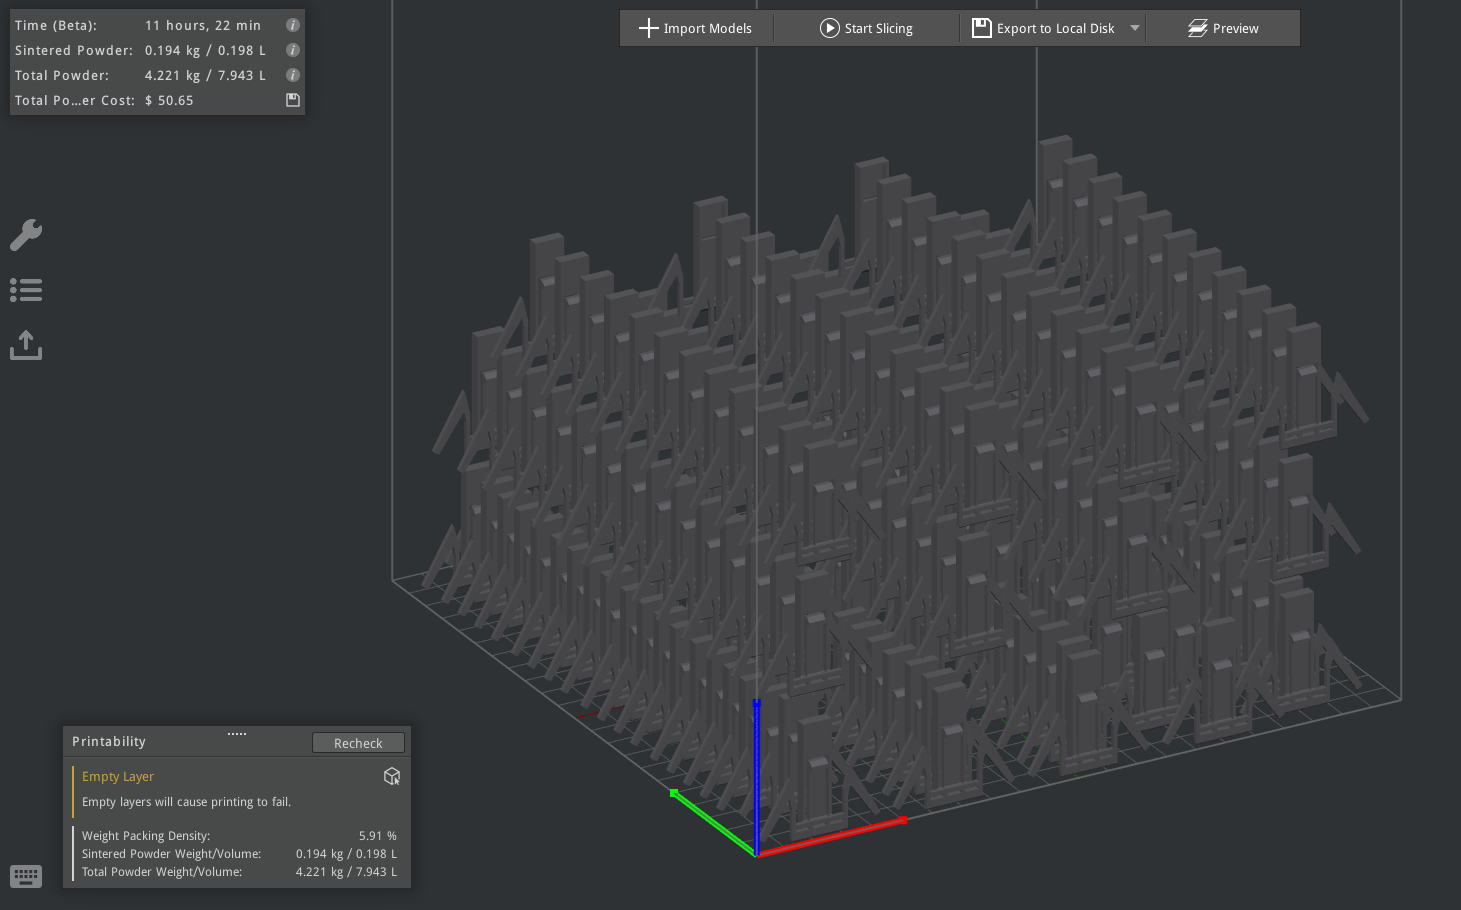Click info icon for Total Powder row
Screen dimensions: 1461x910
tap(293, 75)
